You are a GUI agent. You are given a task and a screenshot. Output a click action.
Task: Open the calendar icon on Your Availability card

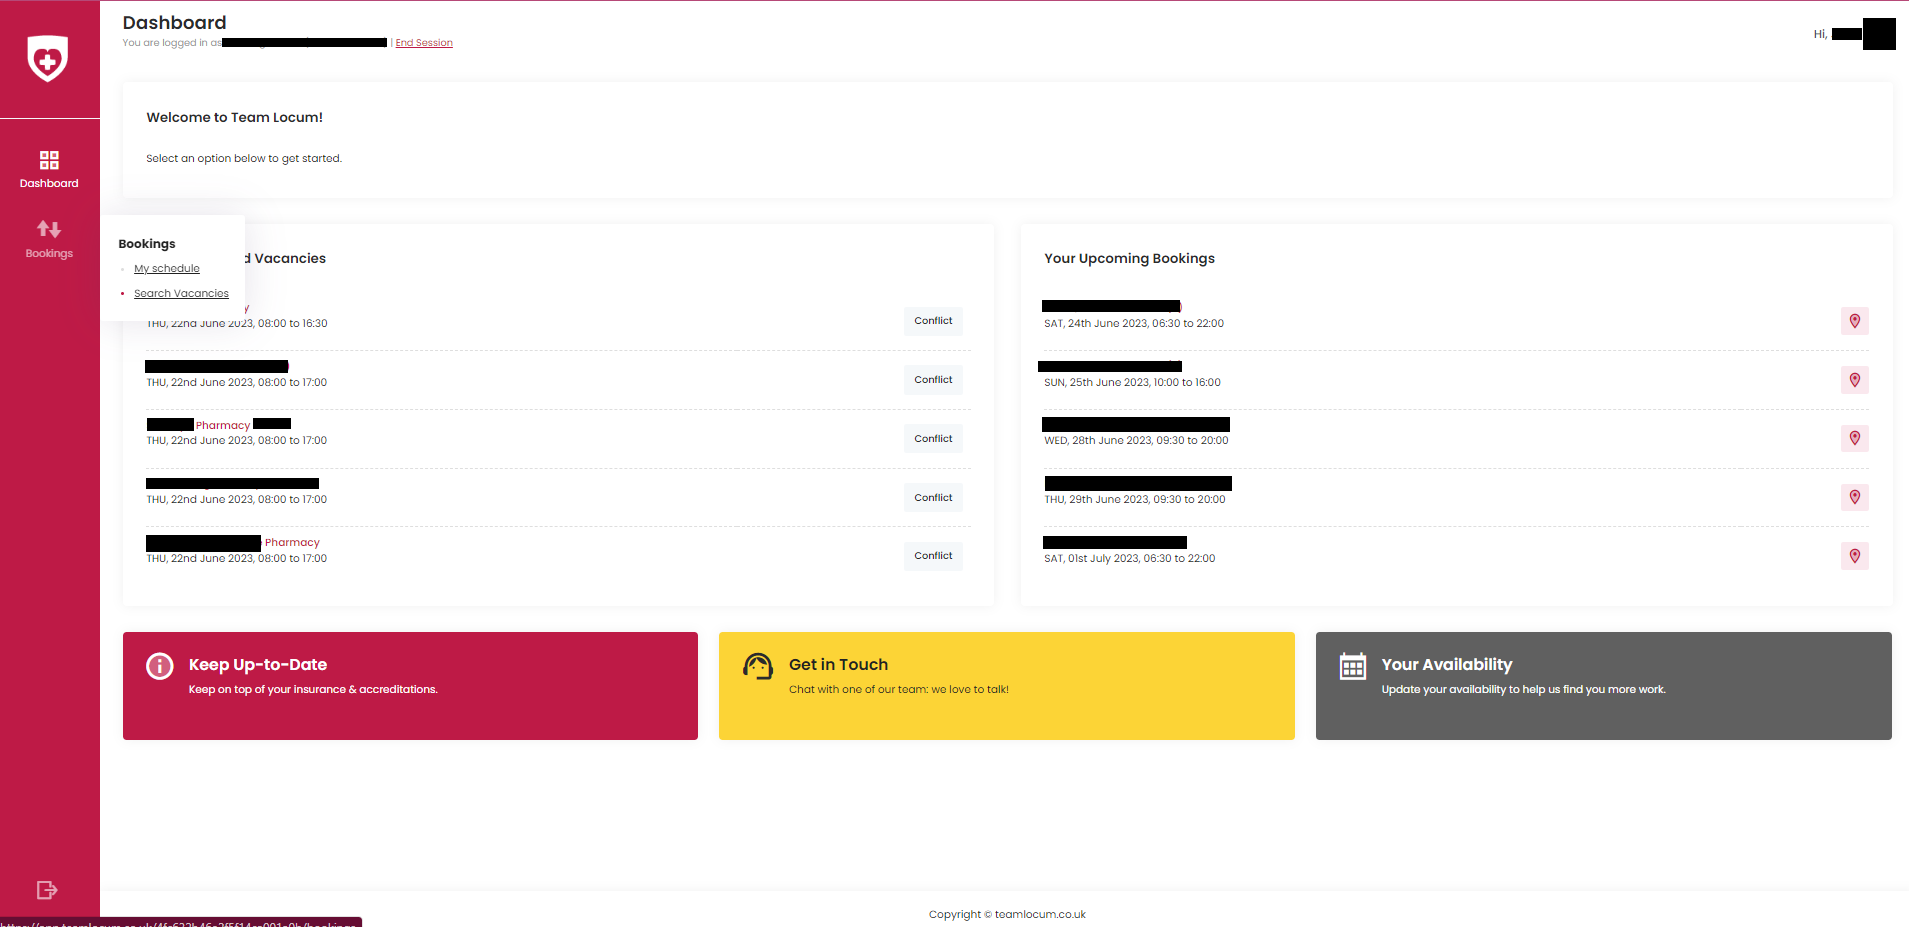[x=1352, y=666]
